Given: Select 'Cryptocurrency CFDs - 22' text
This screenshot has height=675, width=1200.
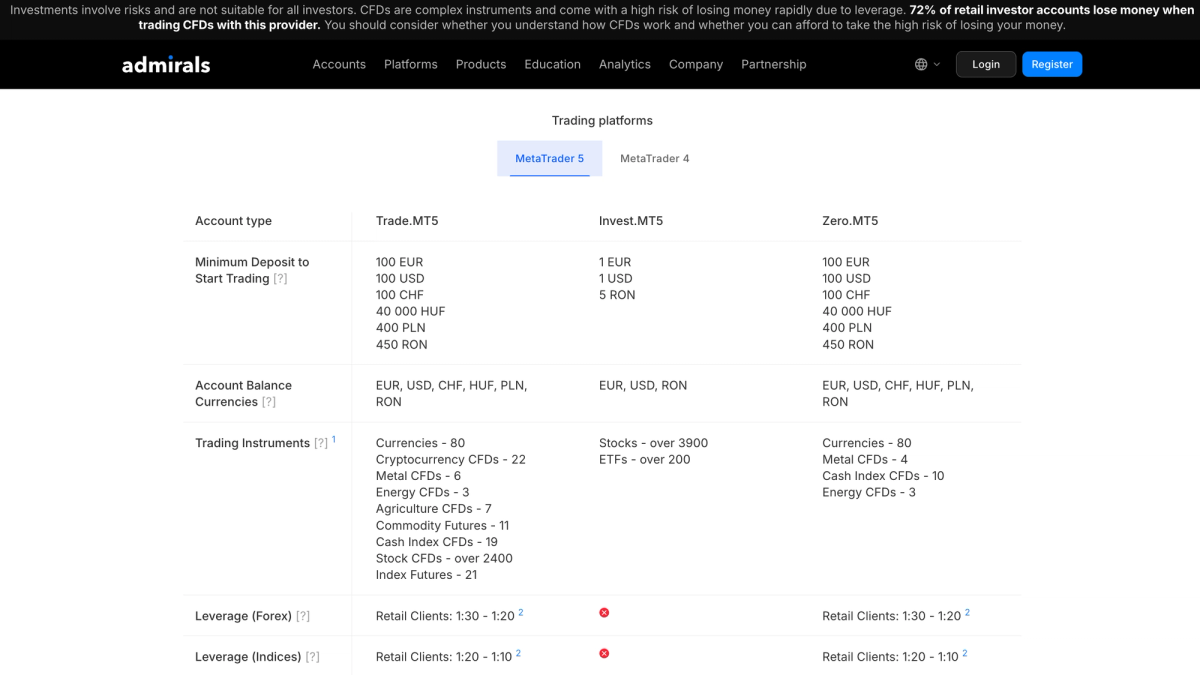Looking at the screenshot, I should click(451, 460).
